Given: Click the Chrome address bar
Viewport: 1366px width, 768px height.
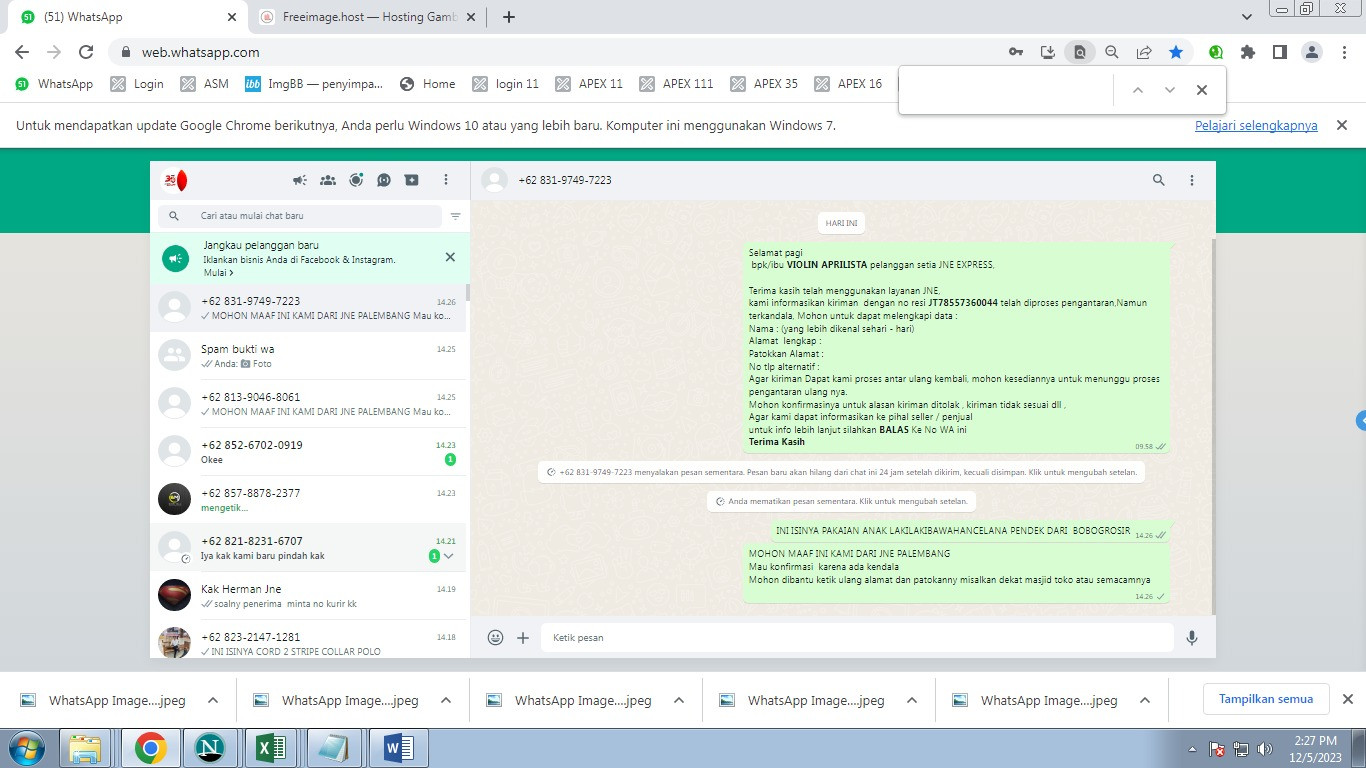Looking at the screenshot, I should [x=560, y=52].
